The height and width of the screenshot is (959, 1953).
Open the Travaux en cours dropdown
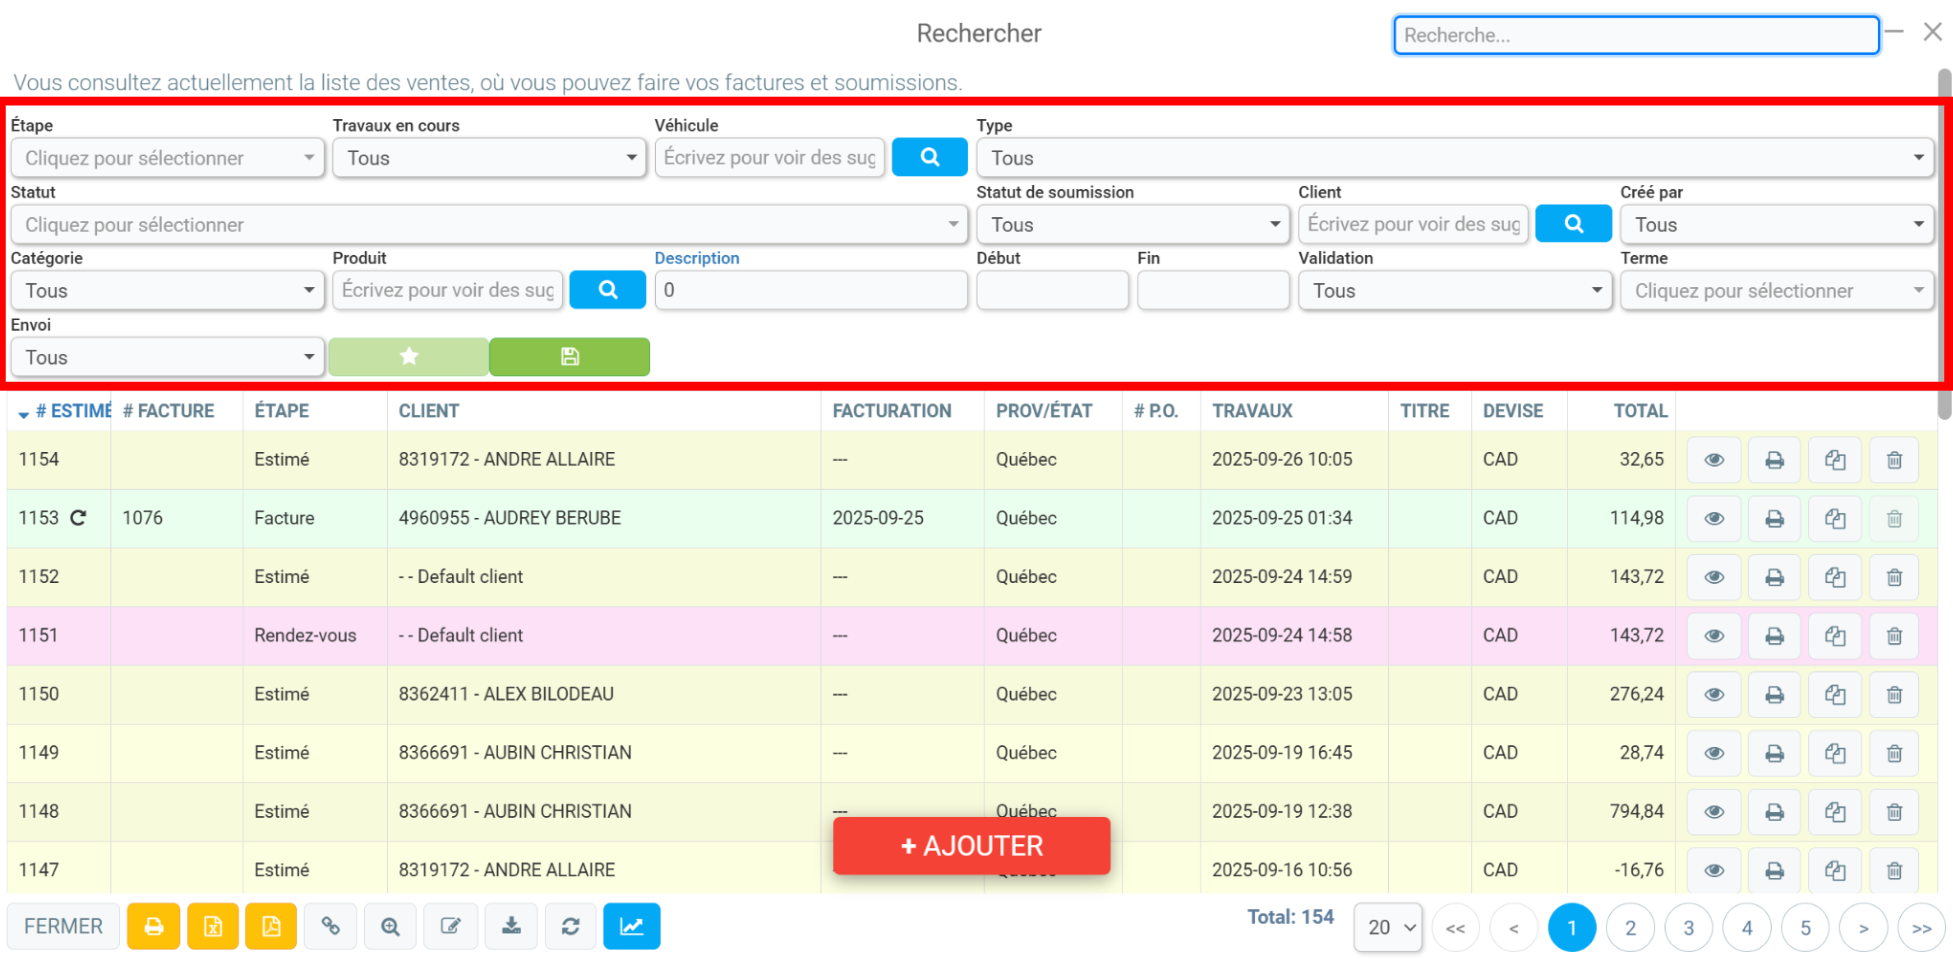(x=490, y=158)
